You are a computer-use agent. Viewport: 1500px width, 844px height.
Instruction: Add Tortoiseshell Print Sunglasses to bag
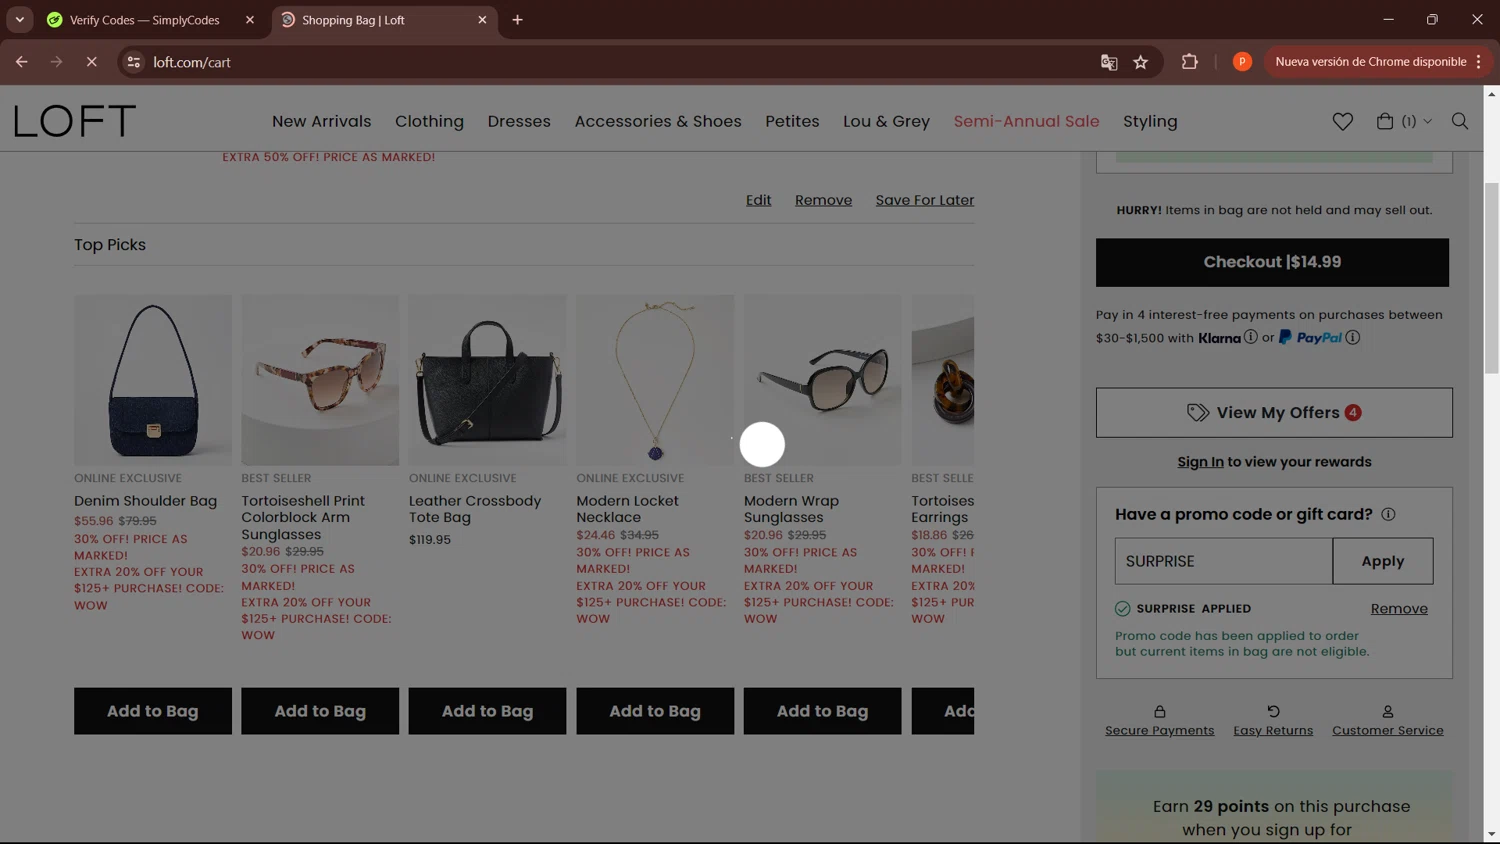pos(320,711)
